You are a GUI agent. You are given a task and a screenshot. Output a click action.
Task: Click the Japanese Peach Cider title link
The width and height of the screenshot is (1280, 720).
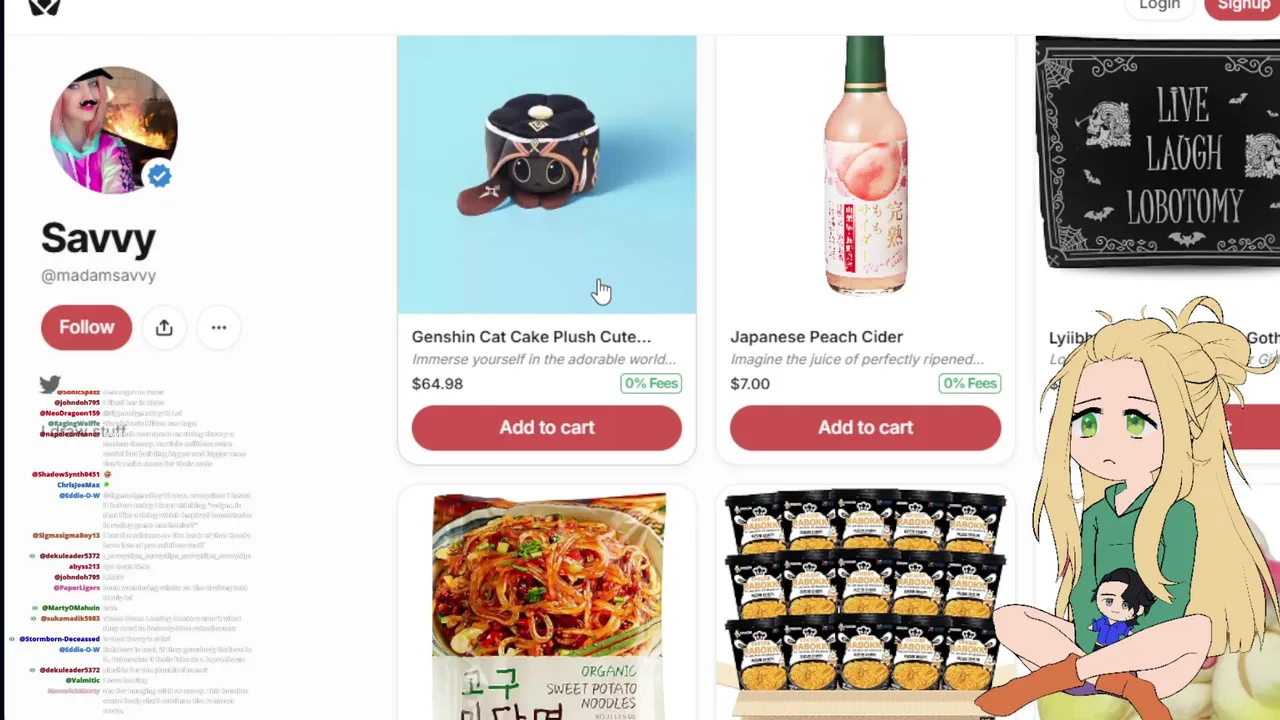[x=816, y=337]
